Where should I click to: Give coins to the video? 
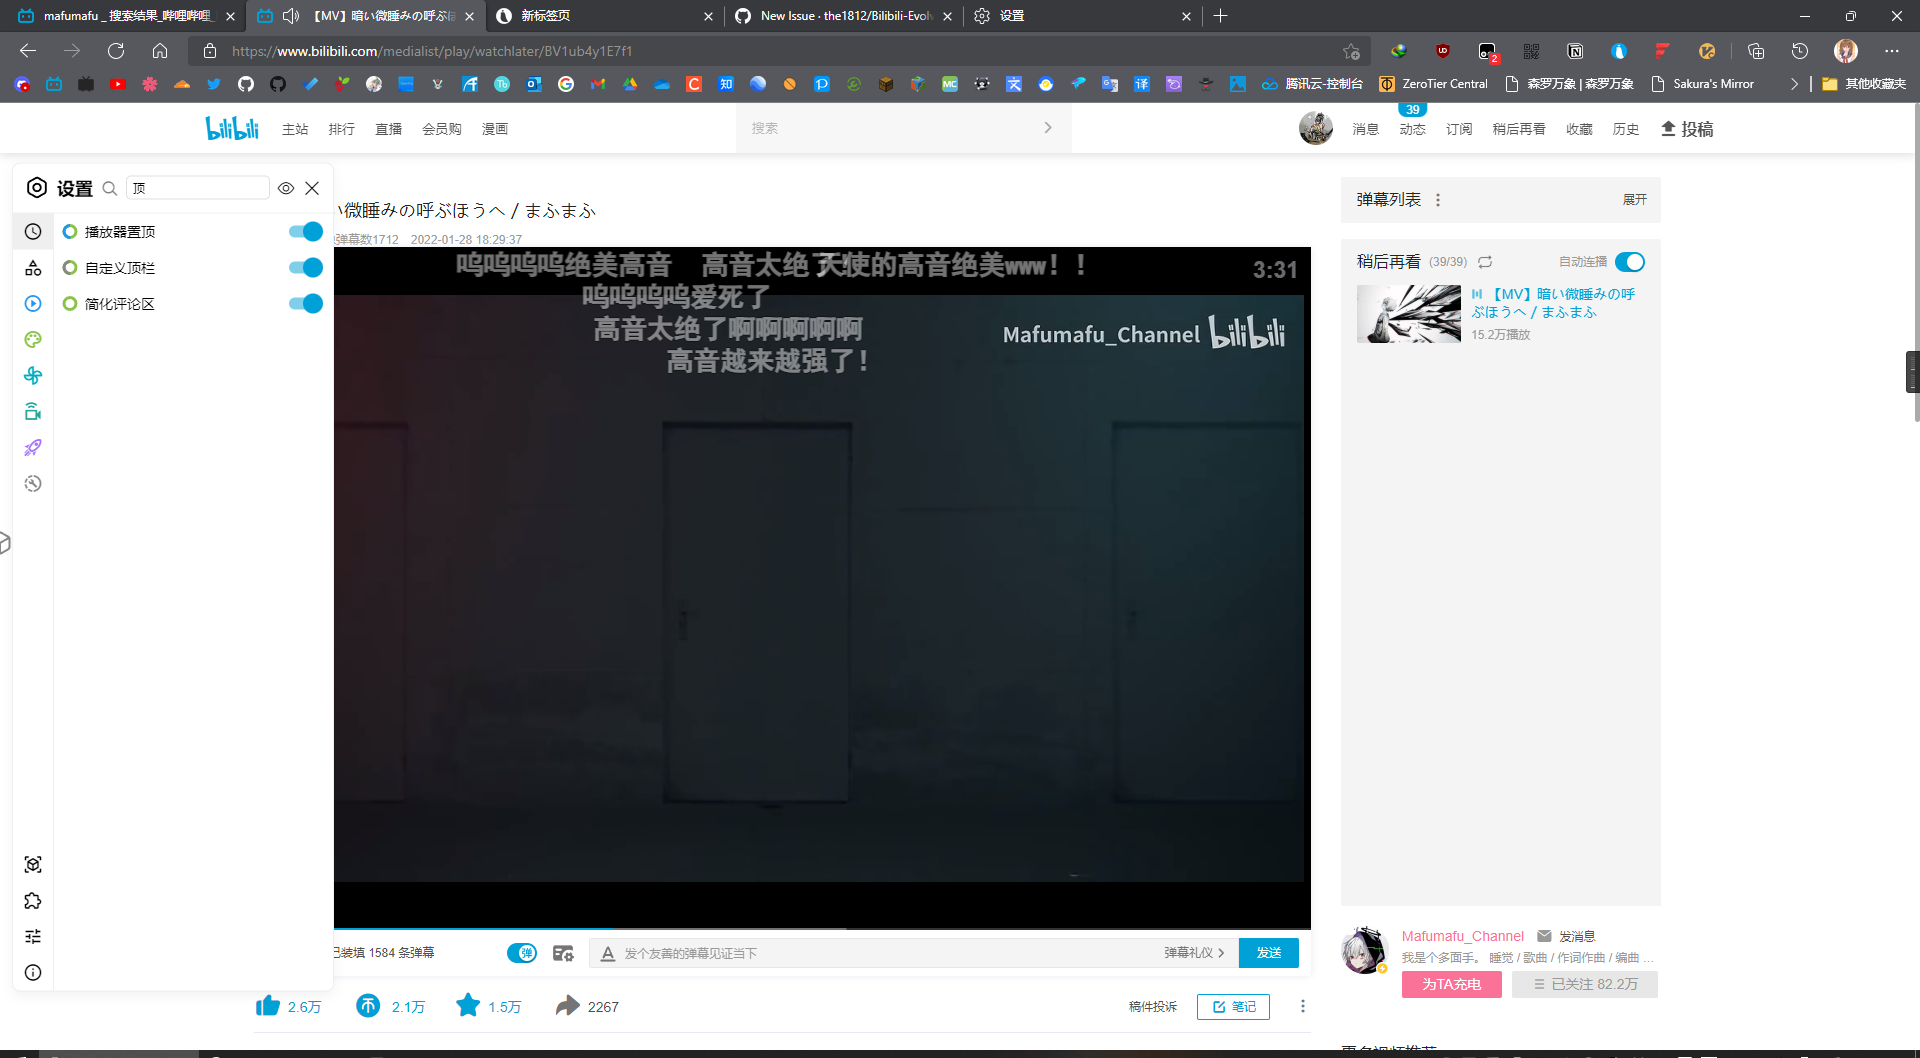point(368,1006)
